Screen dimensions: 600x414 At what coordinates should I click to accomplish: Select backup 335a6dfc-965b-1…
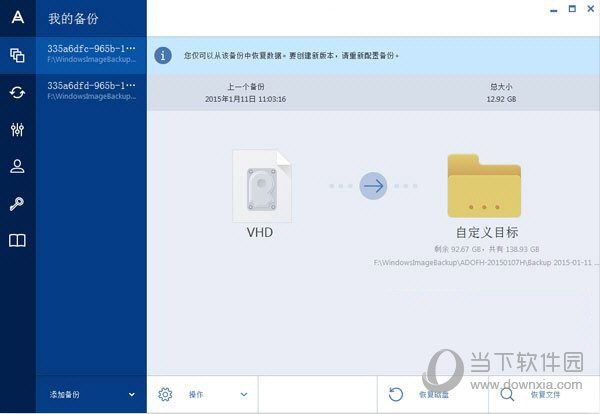click(x=91, y=54)
